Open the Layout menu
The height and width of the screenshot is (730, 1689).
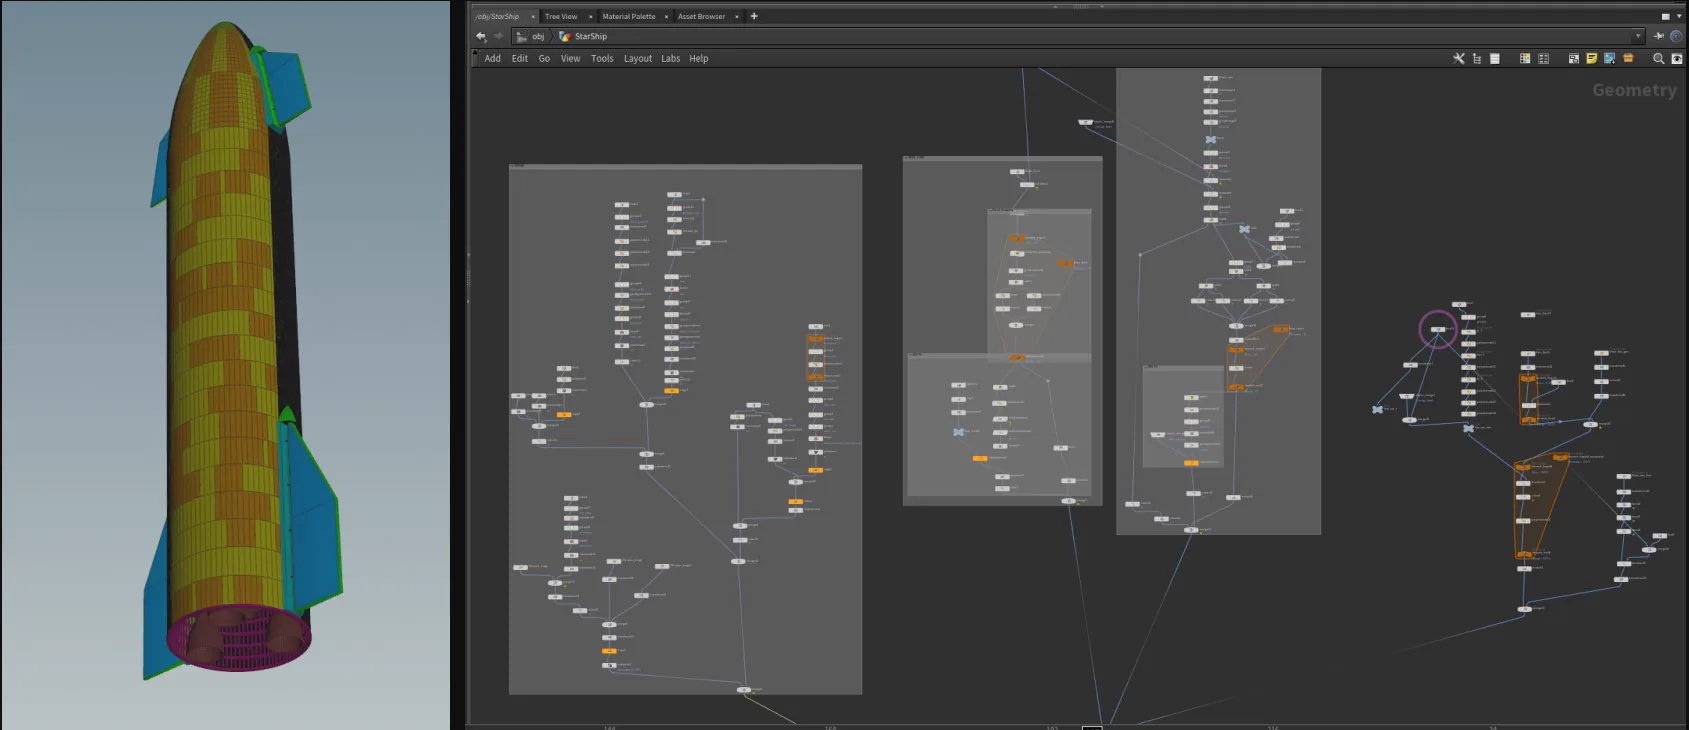[x=638, y=58]
